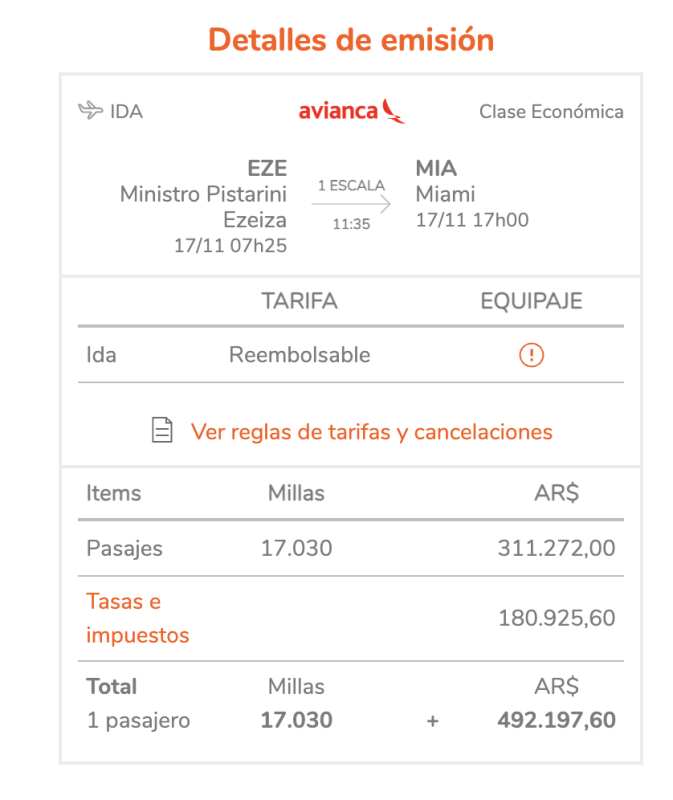This screenshot has width=673, height=800.
Task: Click the document icon beside fare rules
Action: pos(162,430)
